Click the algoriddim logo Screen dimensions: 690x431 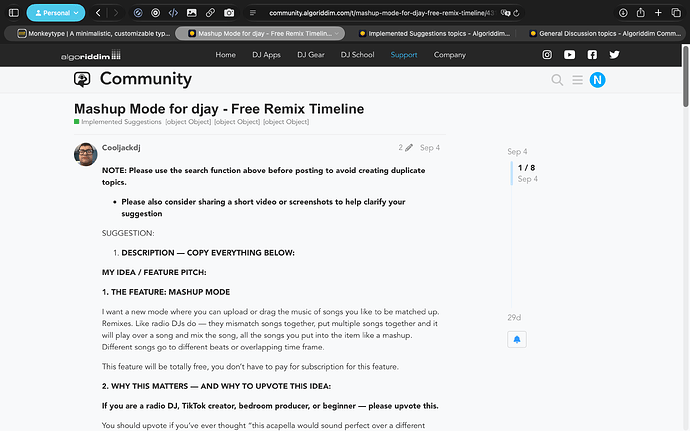91,55
